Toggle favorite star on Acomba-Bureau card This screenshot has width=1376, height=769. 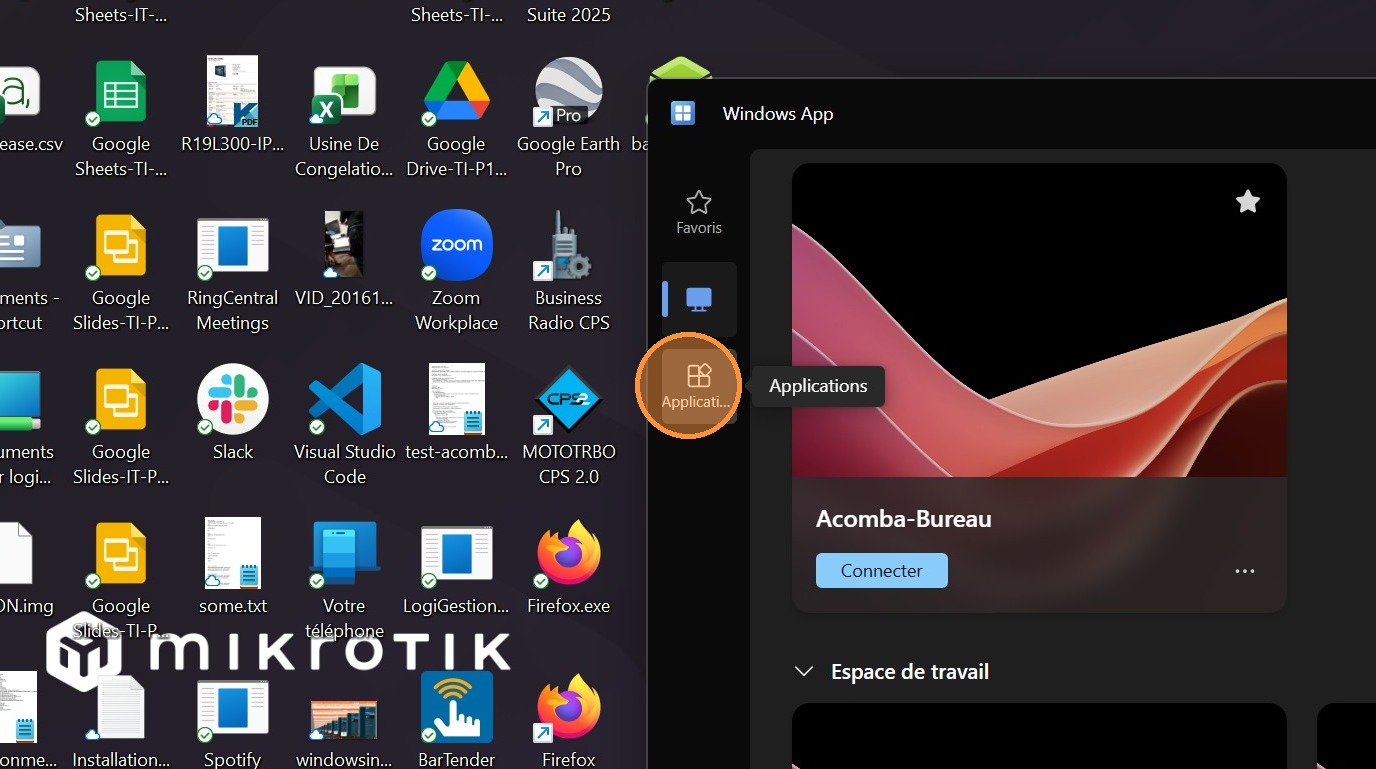coord(1247,202)
